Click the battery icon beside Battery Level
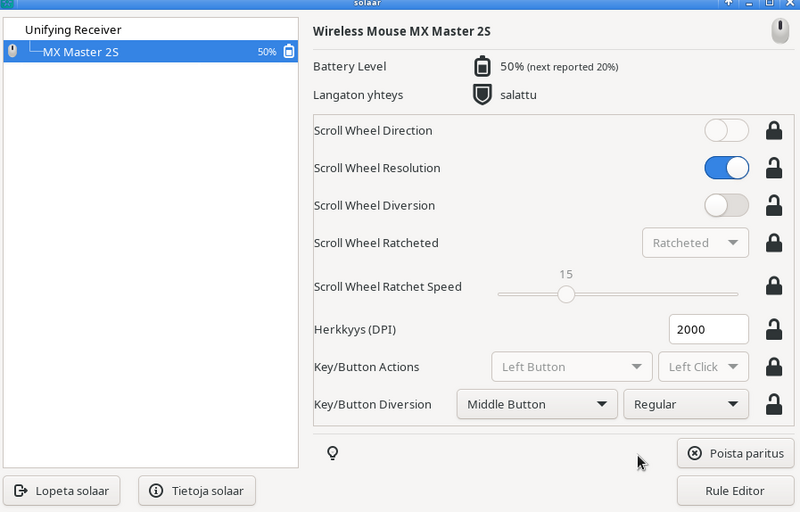This screenshot has width=800, height=512. tap(482, 67)
